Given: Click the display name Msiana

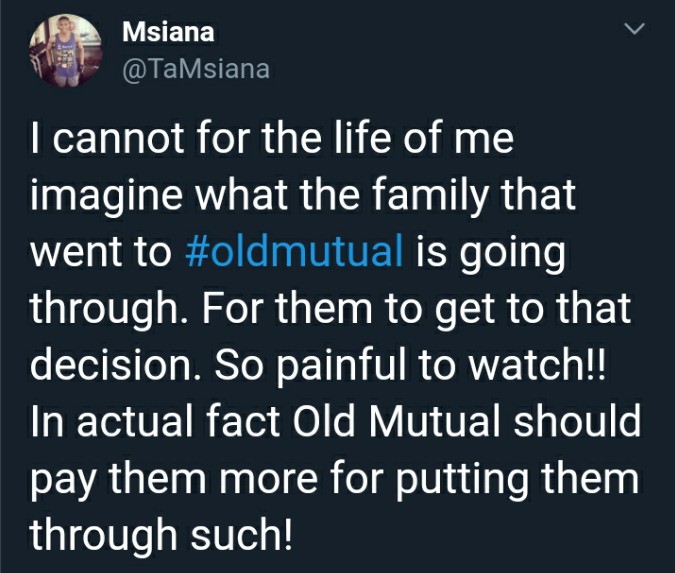Looking at the screenshot, I should 168,32.
